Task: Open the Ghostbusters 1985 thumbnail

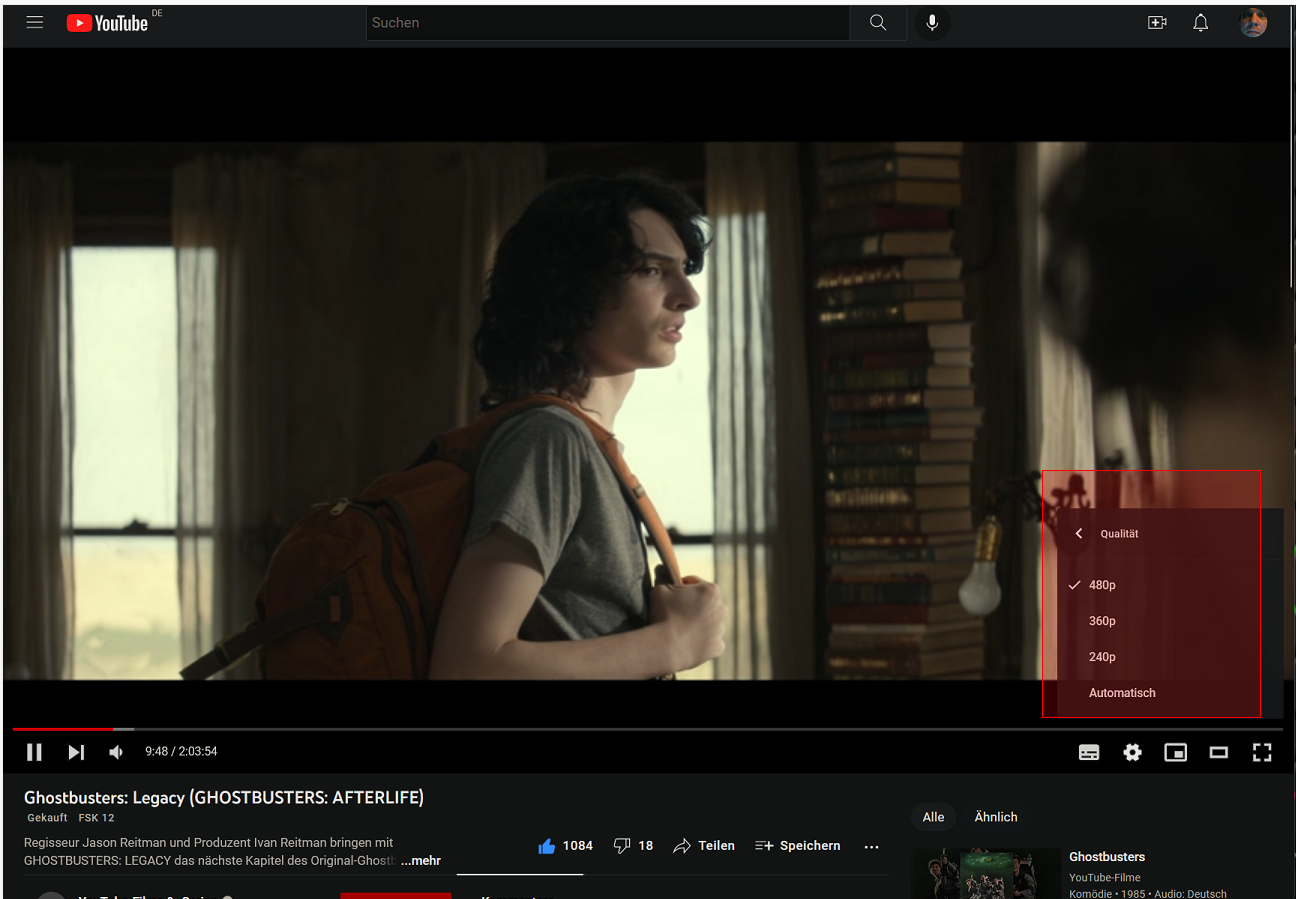Action: [x=987, y=873]
